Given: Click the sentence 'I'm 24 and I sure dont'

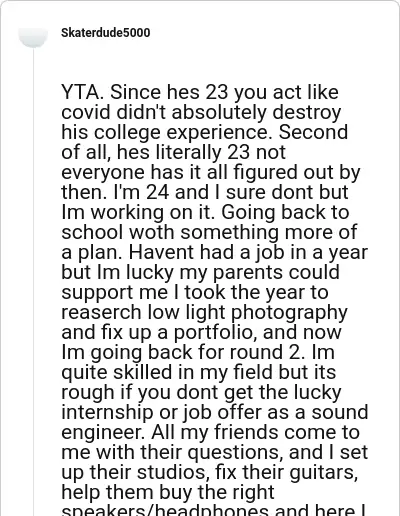Looking at the screenshot, I should (x=215, y=192).
